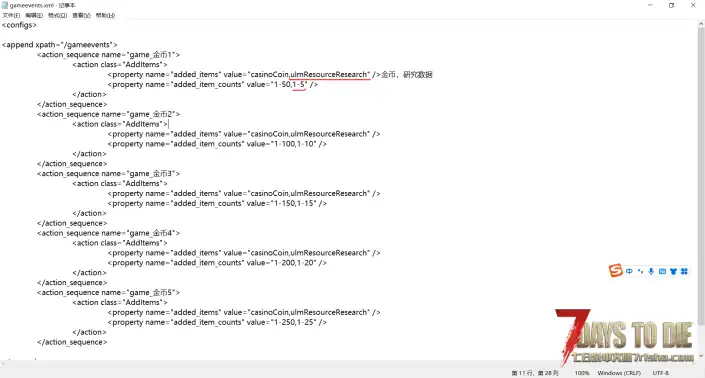This screenshot has height=378, width=705.
Task: Open the IME skin (shirt) icon
Action: 673,271
